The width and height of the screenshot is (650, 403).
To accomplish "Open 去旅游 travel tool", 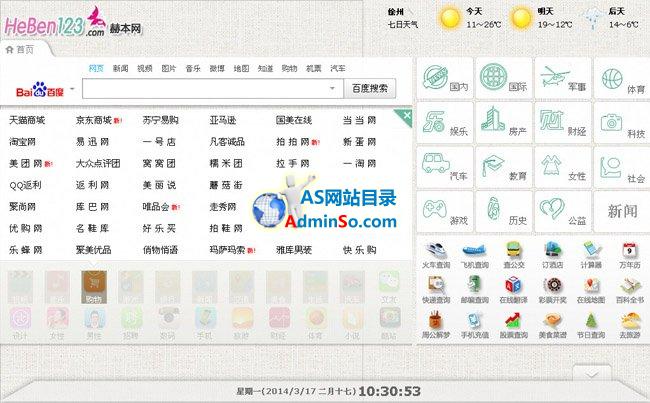I will (x=630, y=325).
